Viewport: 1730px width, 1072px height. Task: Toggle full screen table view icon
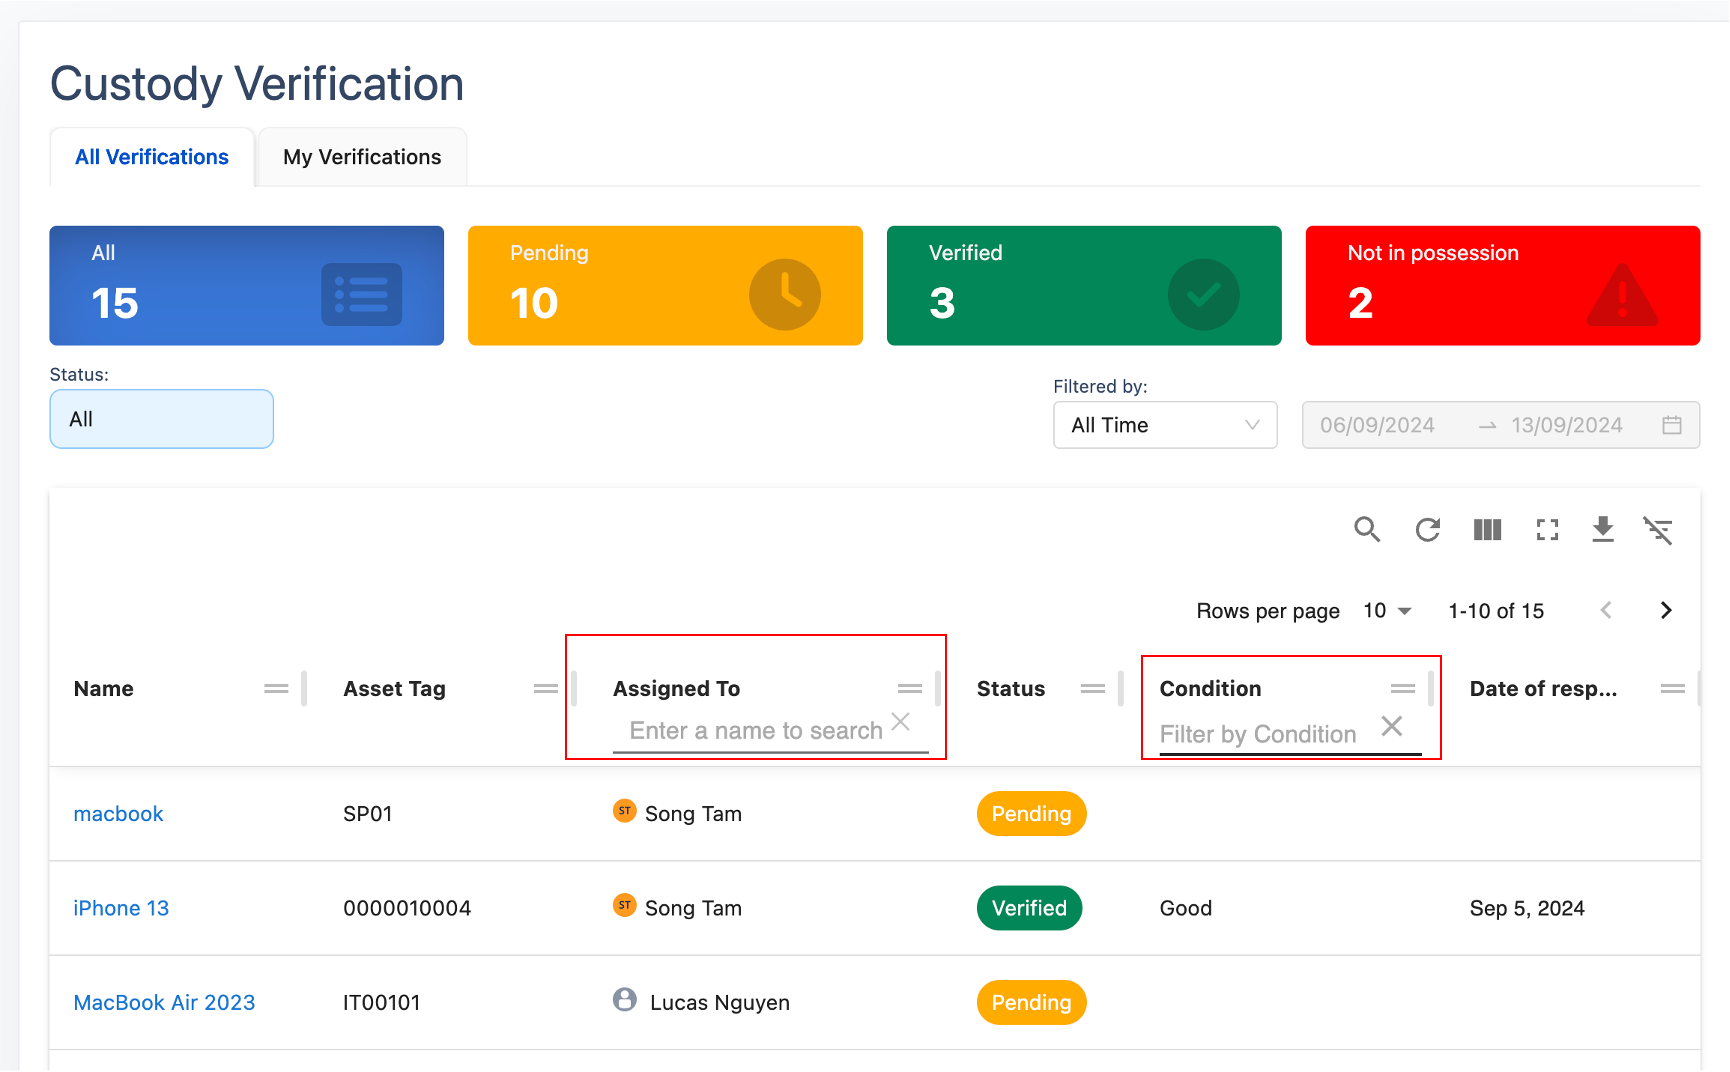coord(1547,529)
